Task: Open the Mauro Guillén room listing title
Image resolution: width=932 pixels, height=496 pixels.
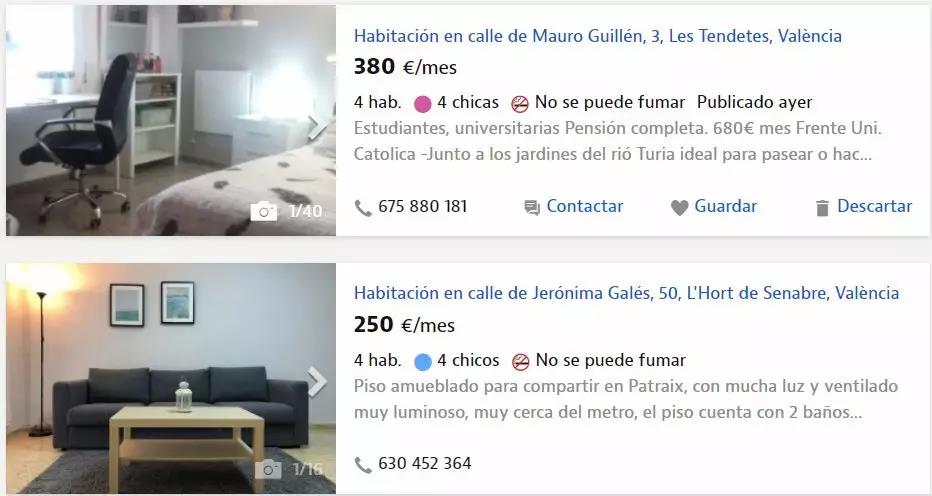Action: click(x=597, y=36)
